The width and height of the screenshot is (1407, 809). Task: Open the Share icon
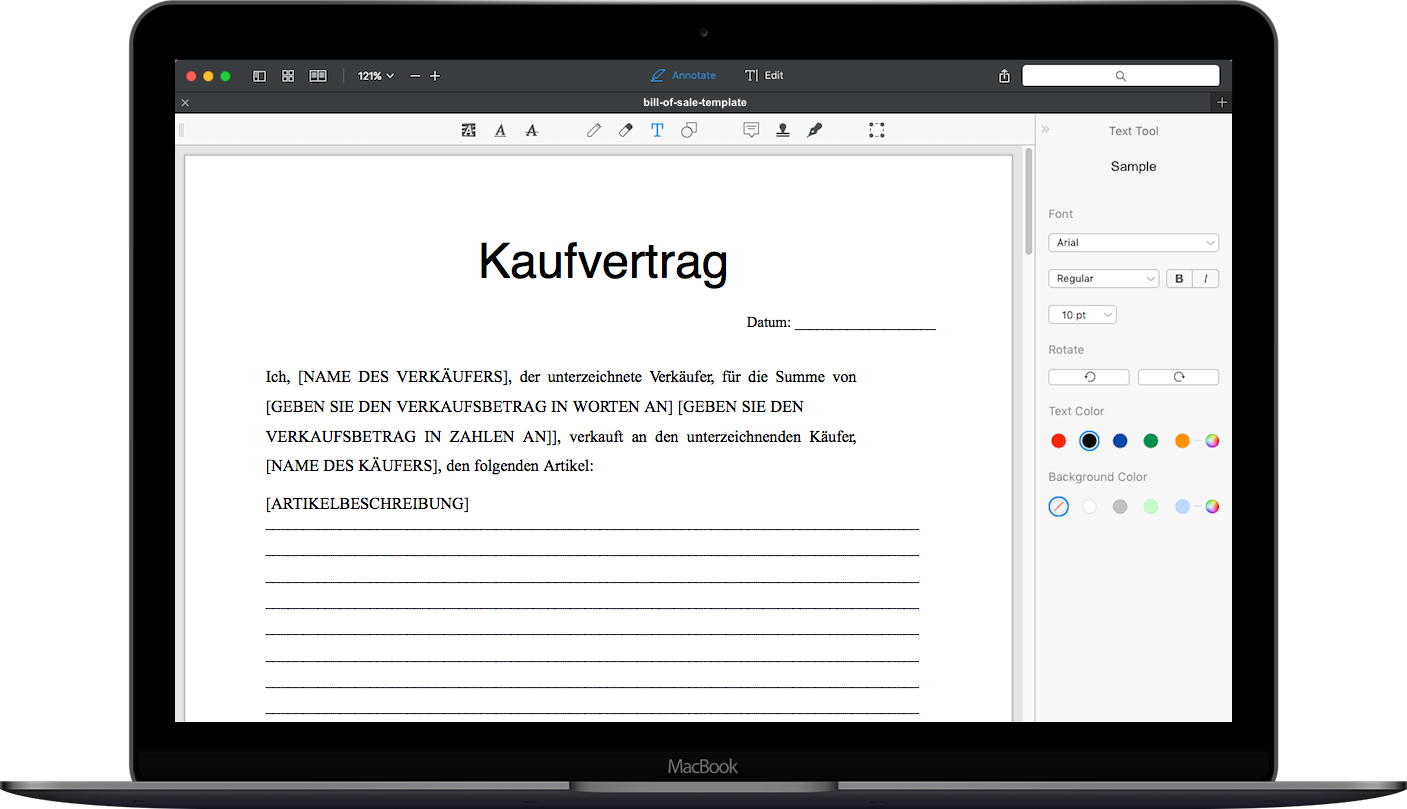click(x=1004, y=76)
